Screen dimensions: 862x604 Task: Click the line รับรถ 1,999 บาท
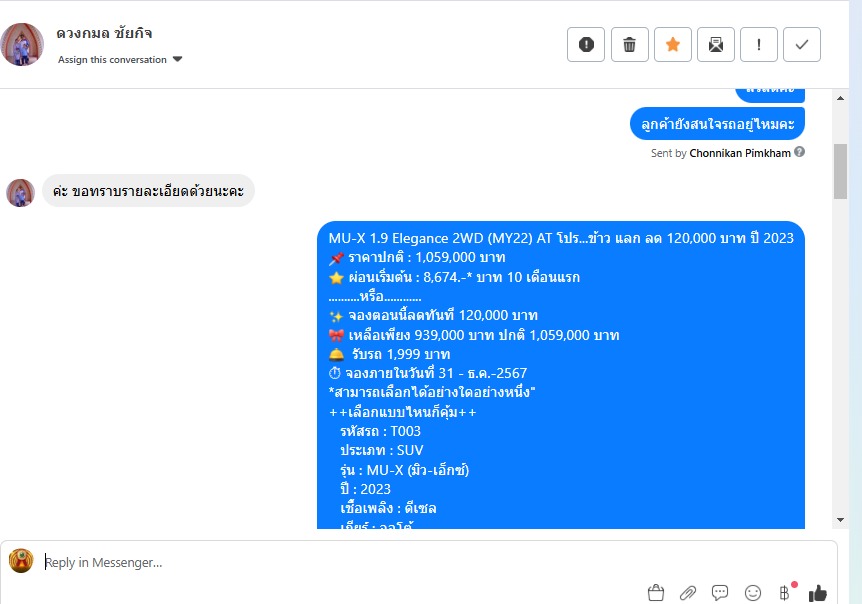(x=389, y=354)
